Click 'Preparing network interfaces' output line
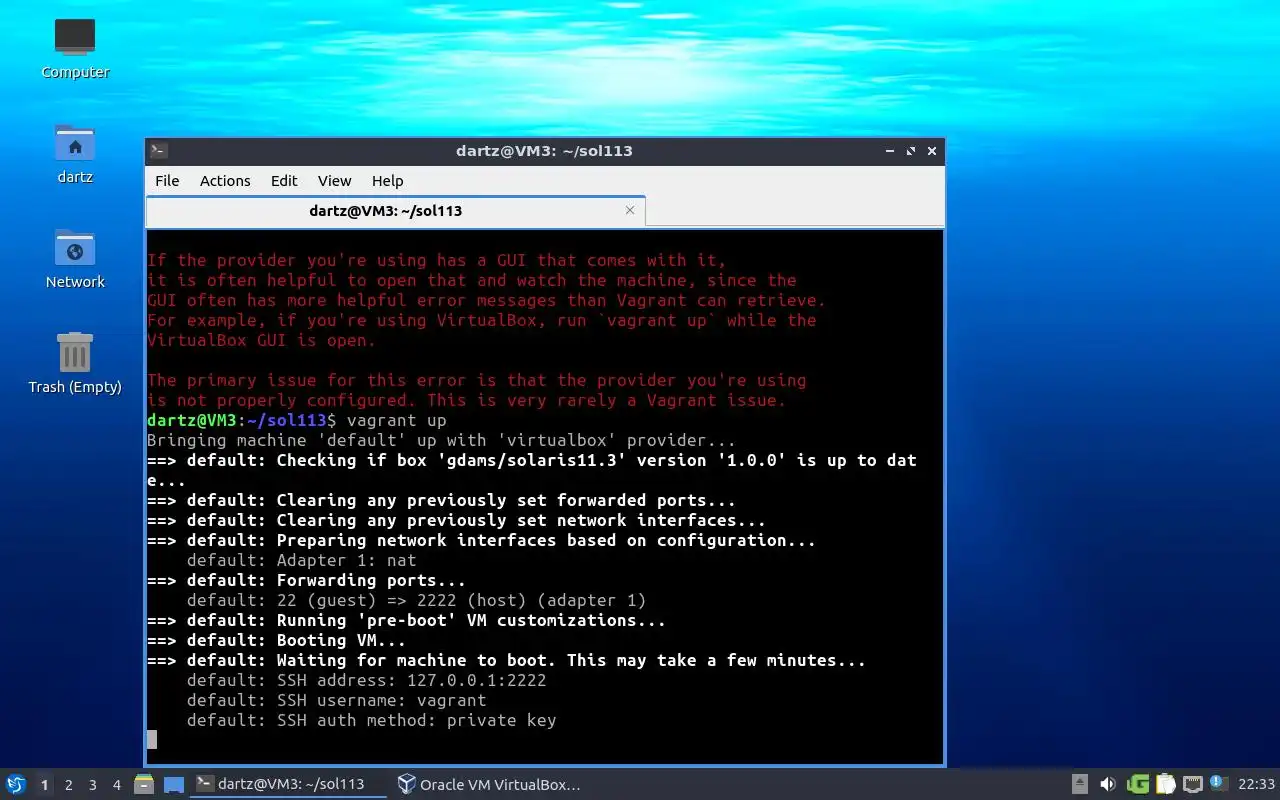This screenshot has height=800, width=1280. pos(481,540)
